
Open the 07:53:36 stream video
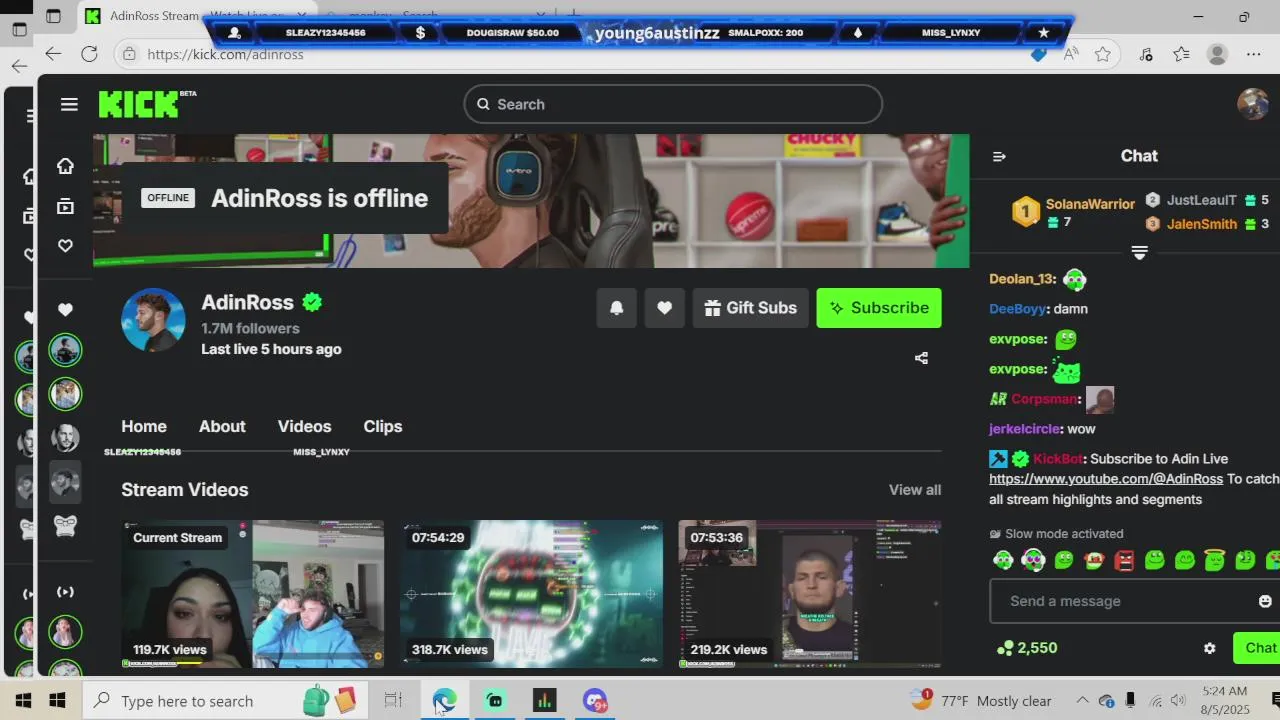click(810, 594)
